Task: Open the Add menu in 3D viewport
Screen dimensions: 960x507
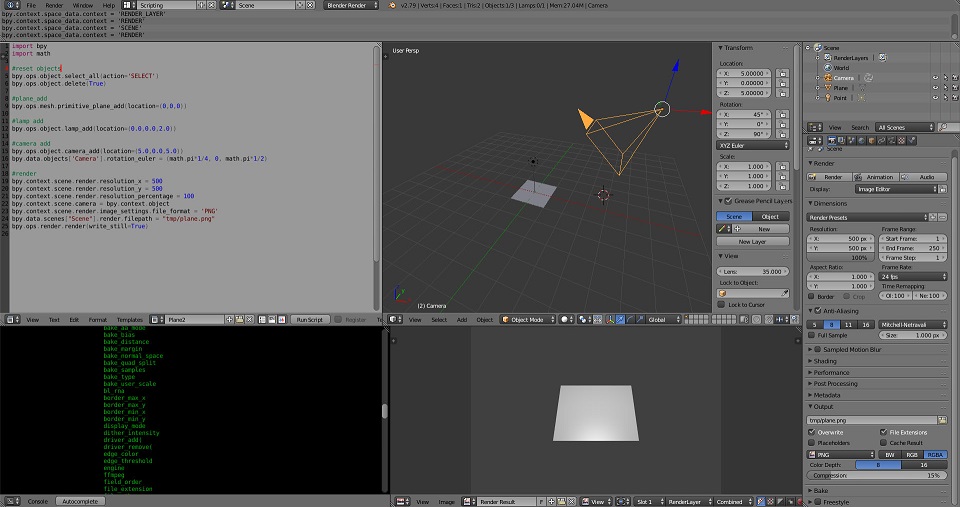Action: tap(462, 320)
